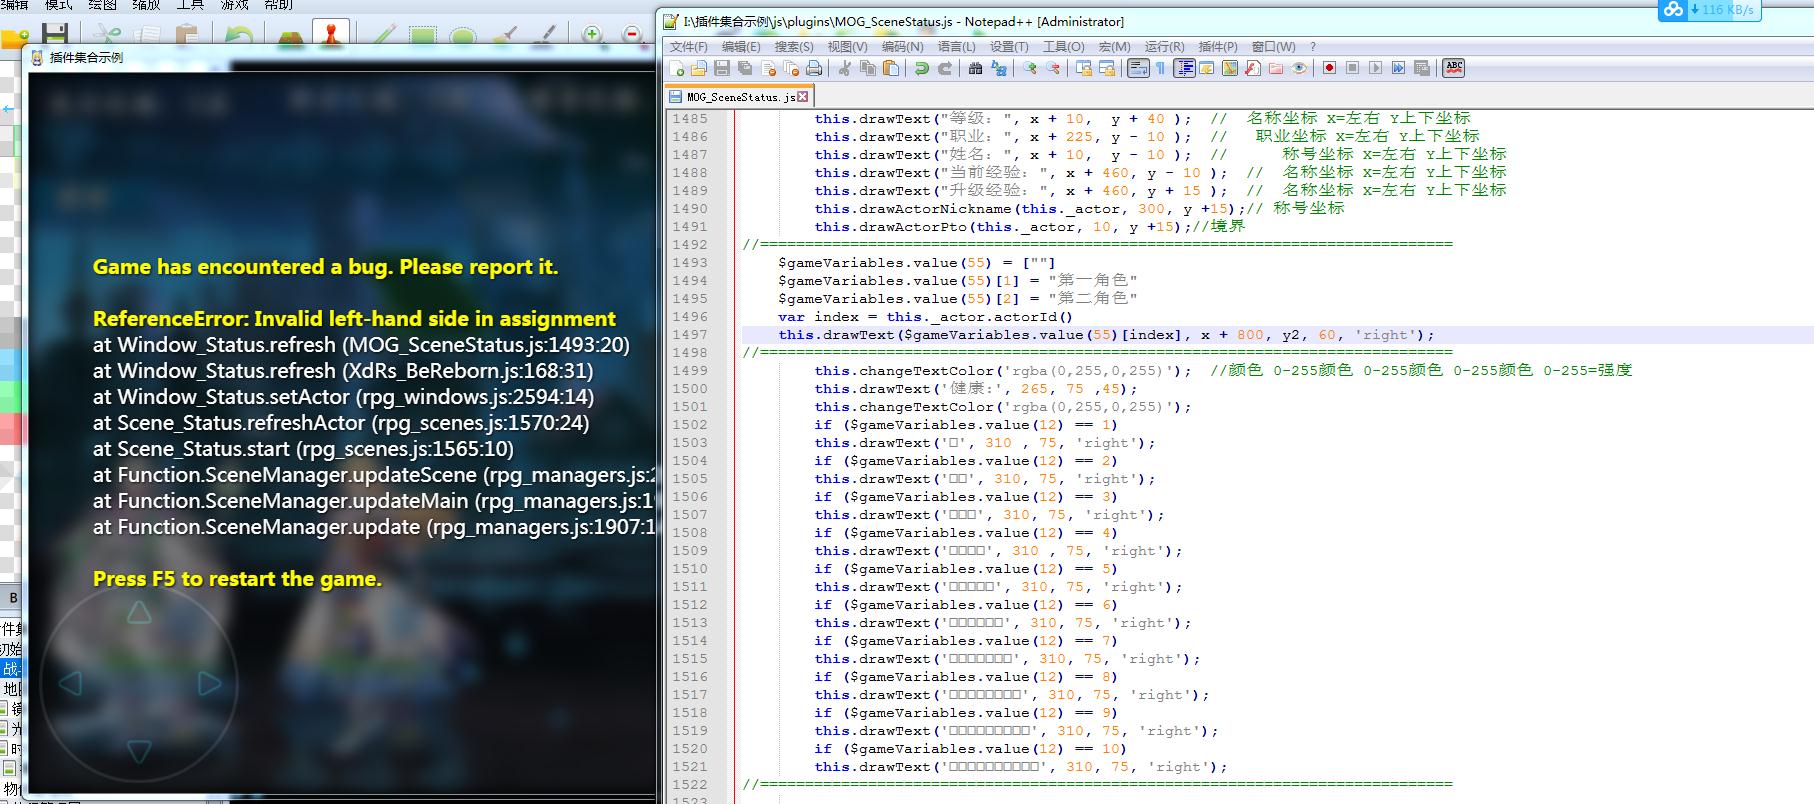Select the MOG_SceneStatus.js tab
Image resolution: width=1814 pixels, height=804 pixels.
pos(740,97)
